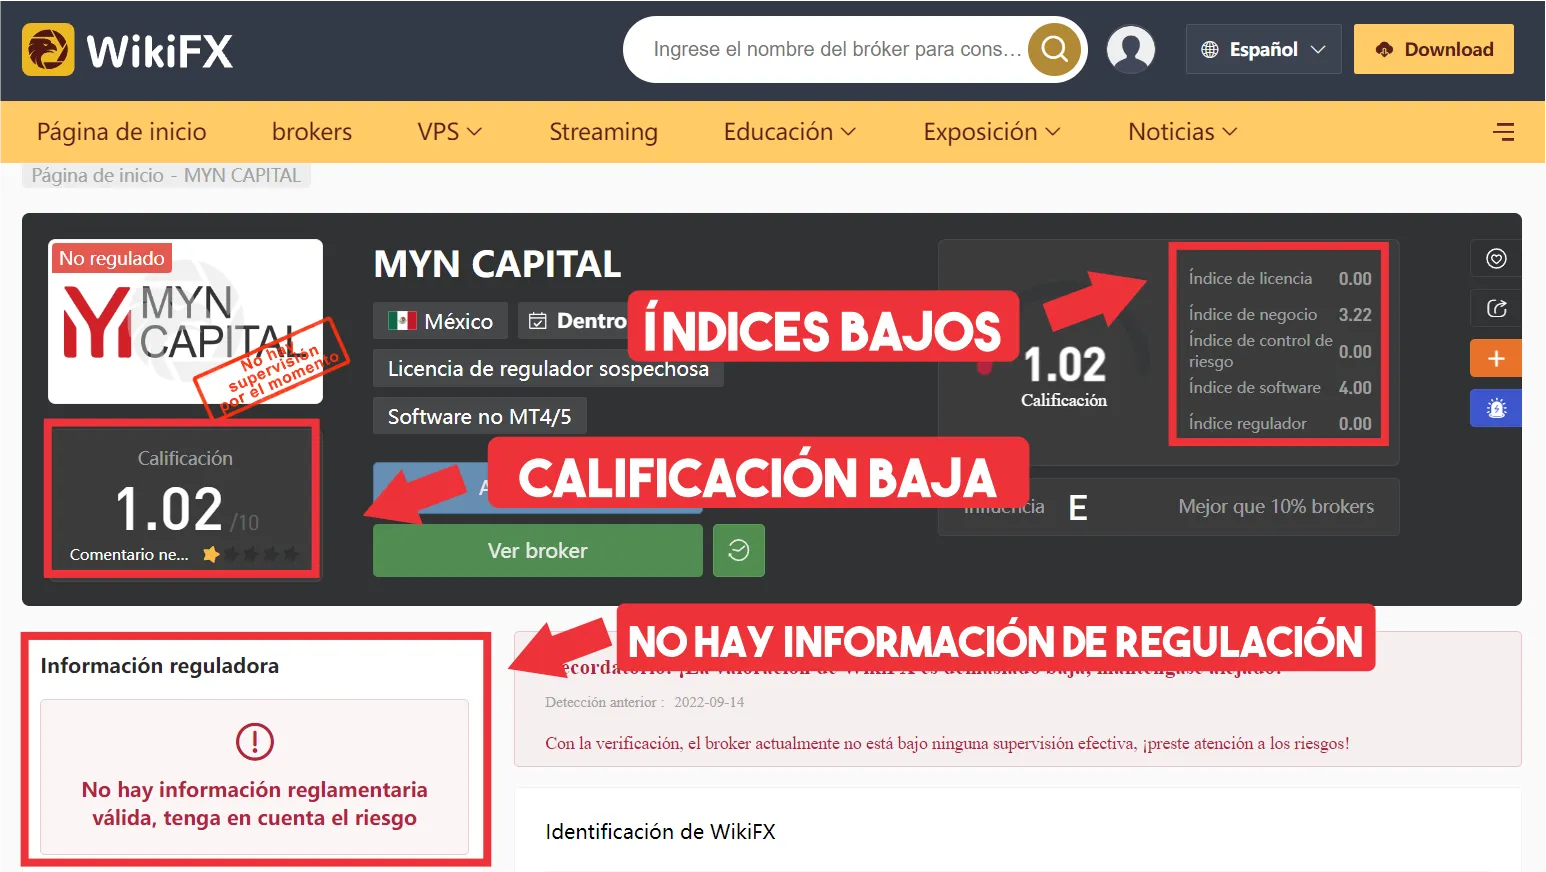Image resolution: width=1546 pixels, height=872 pixels.
Task: Click the orange plus icon
Action: [1496, 358]
